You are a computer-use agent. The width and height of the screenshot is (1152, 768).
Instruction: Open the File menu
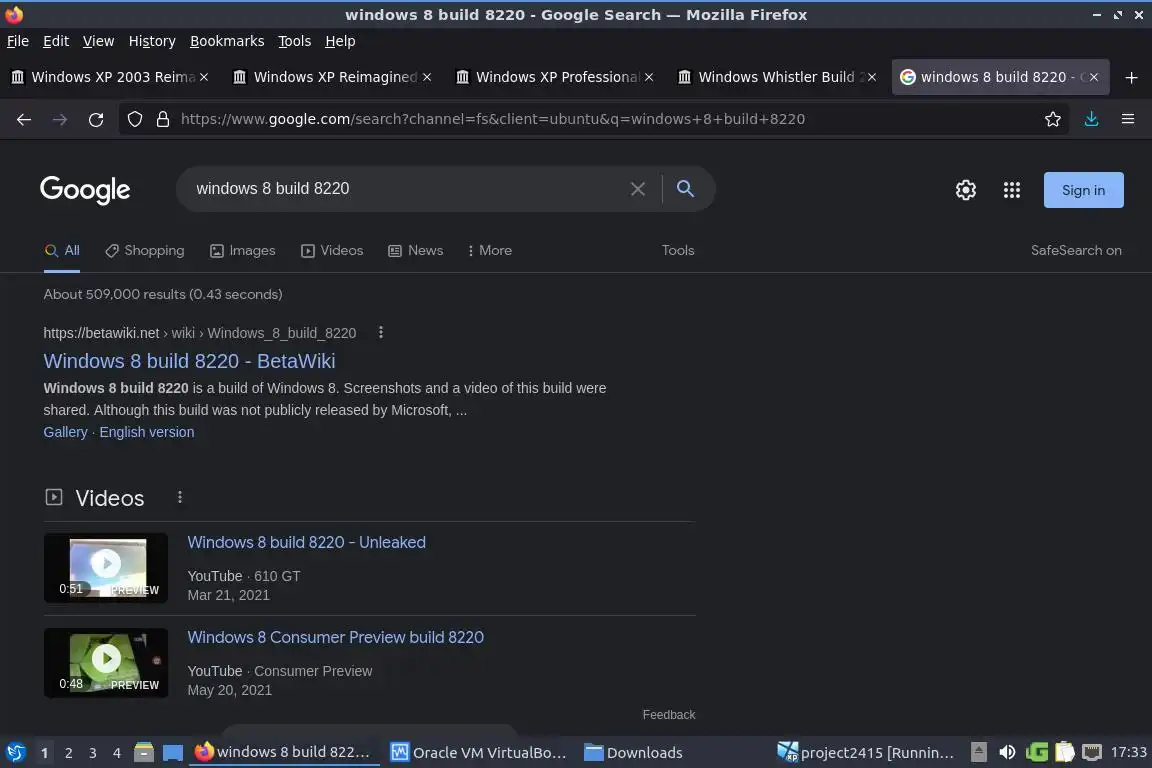coord(18,41)
